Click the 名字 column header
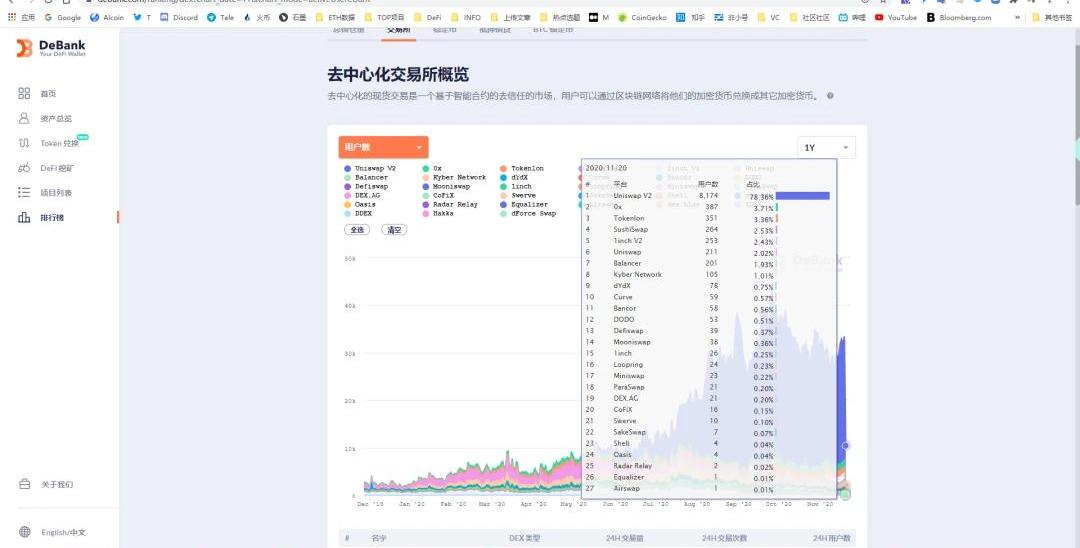The image size is (1080, 548). [379, 538]
